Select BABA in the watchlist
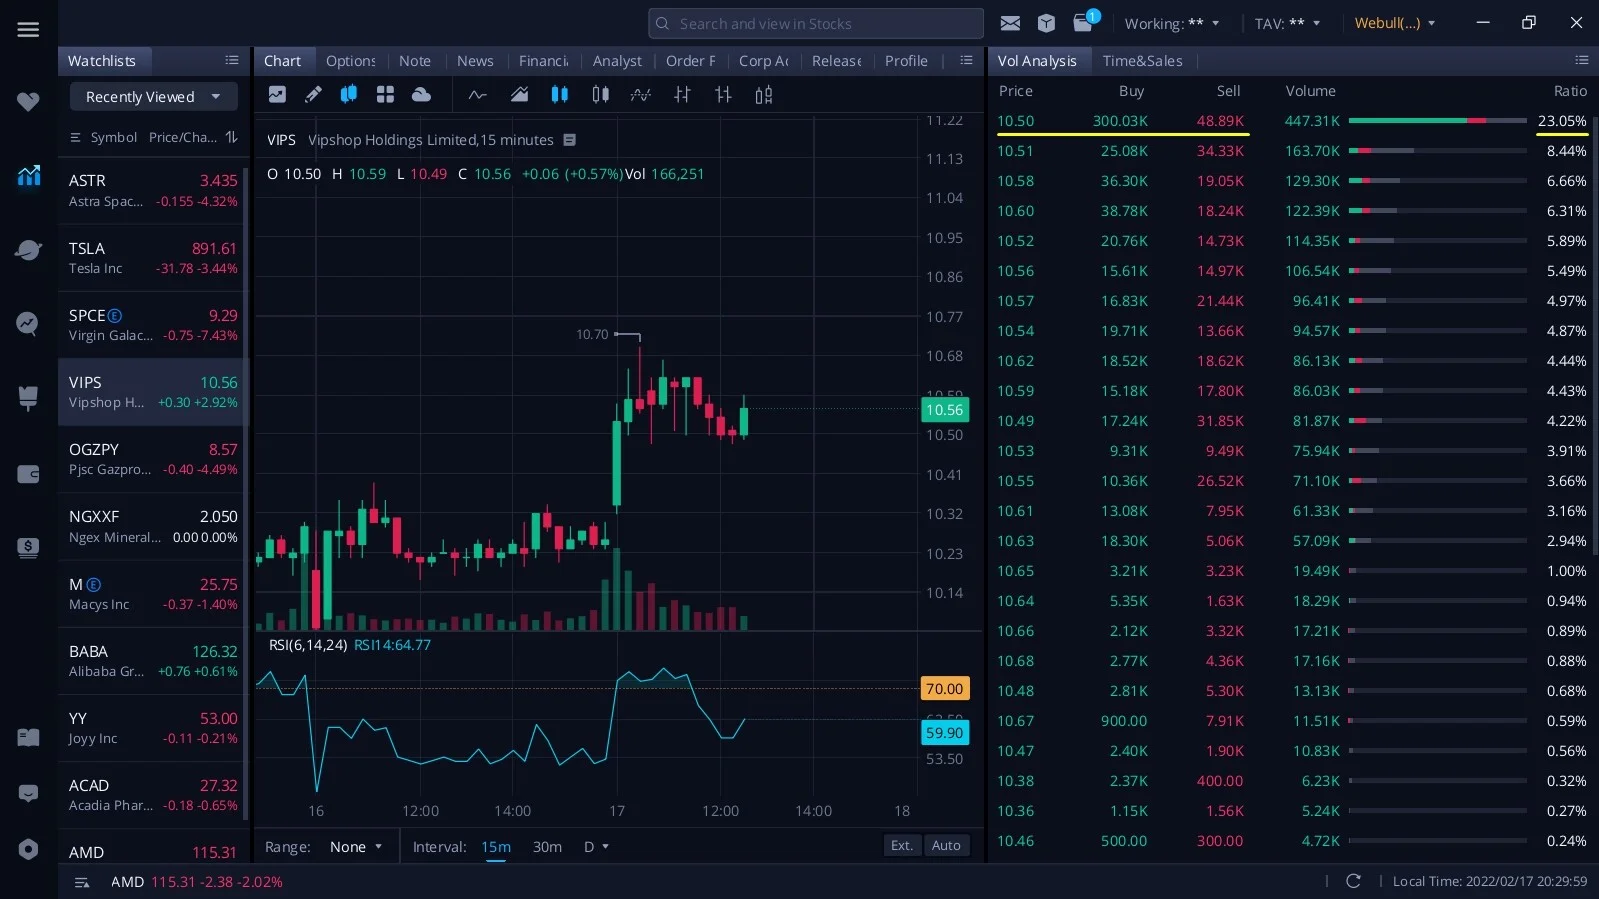The image size is (1599, 899). [x=153, y=661]
